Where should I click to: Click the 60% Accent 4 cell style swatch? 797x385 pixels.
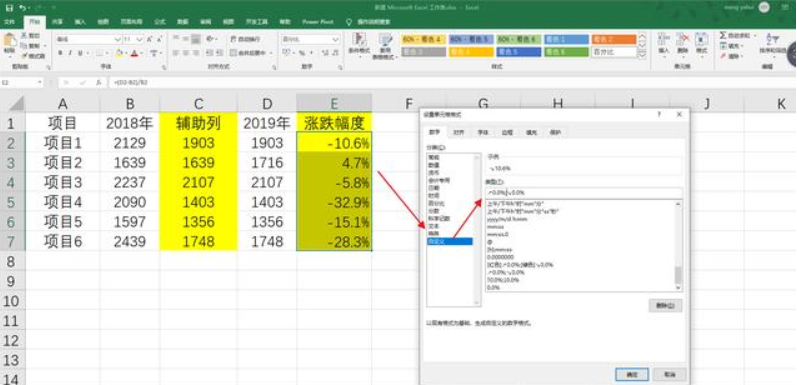point(423,39)
